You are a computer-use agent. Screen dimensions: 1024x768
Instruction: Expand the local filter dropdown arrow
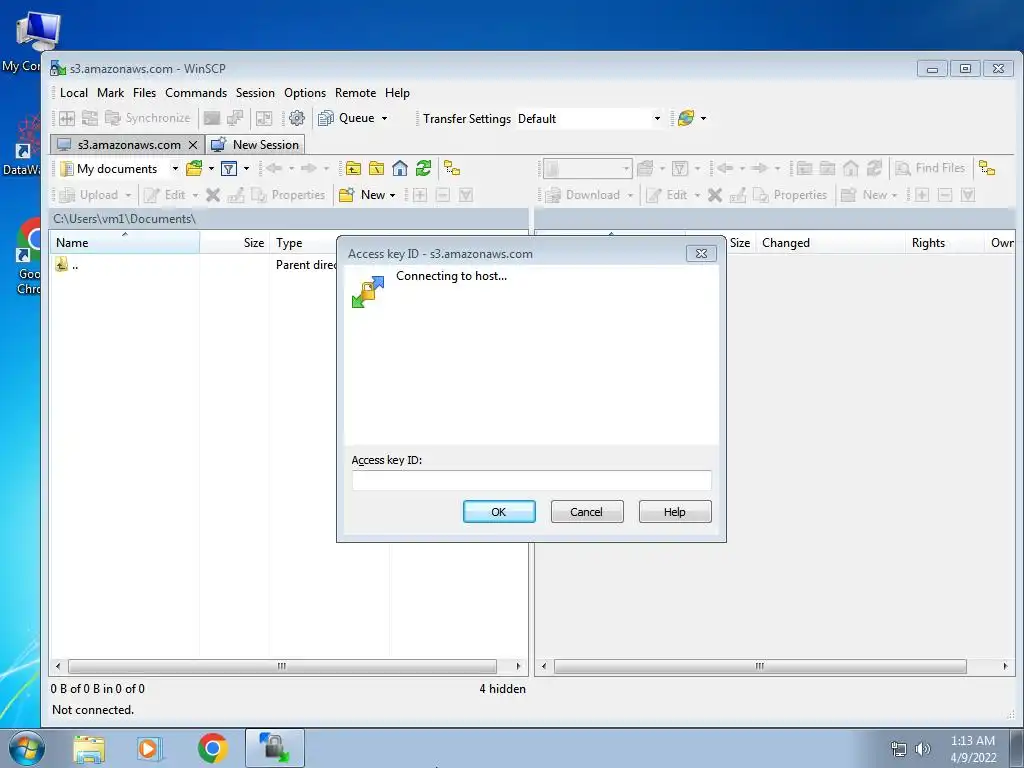[246, 168]
